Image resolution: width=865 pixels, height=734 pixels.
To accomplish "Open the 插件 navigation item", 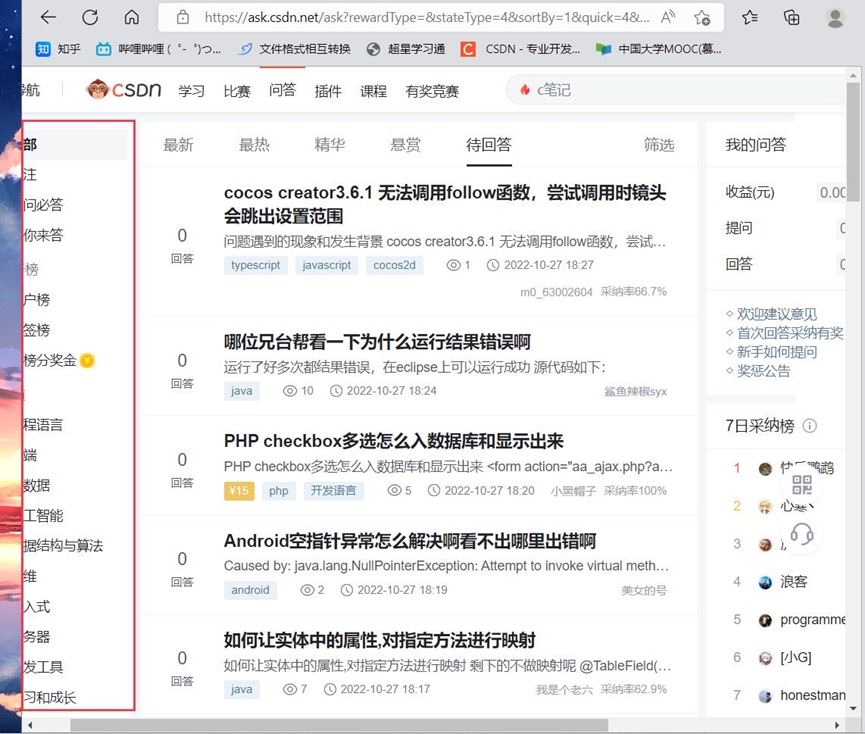I will click(328, 91).
